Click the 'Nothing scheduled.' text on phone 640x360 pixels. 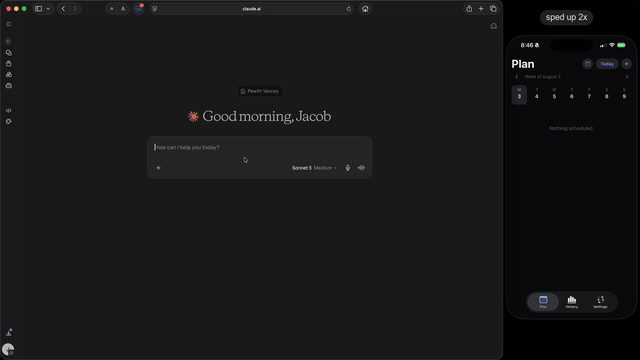tap(571, 128)
